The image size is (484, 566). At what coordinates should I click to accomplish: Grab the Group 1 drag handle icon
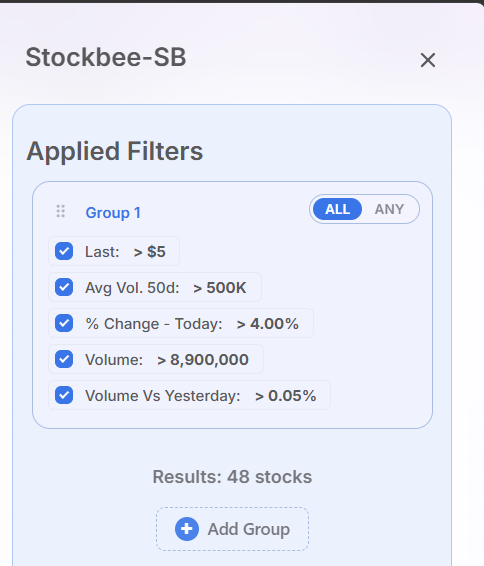61,211
